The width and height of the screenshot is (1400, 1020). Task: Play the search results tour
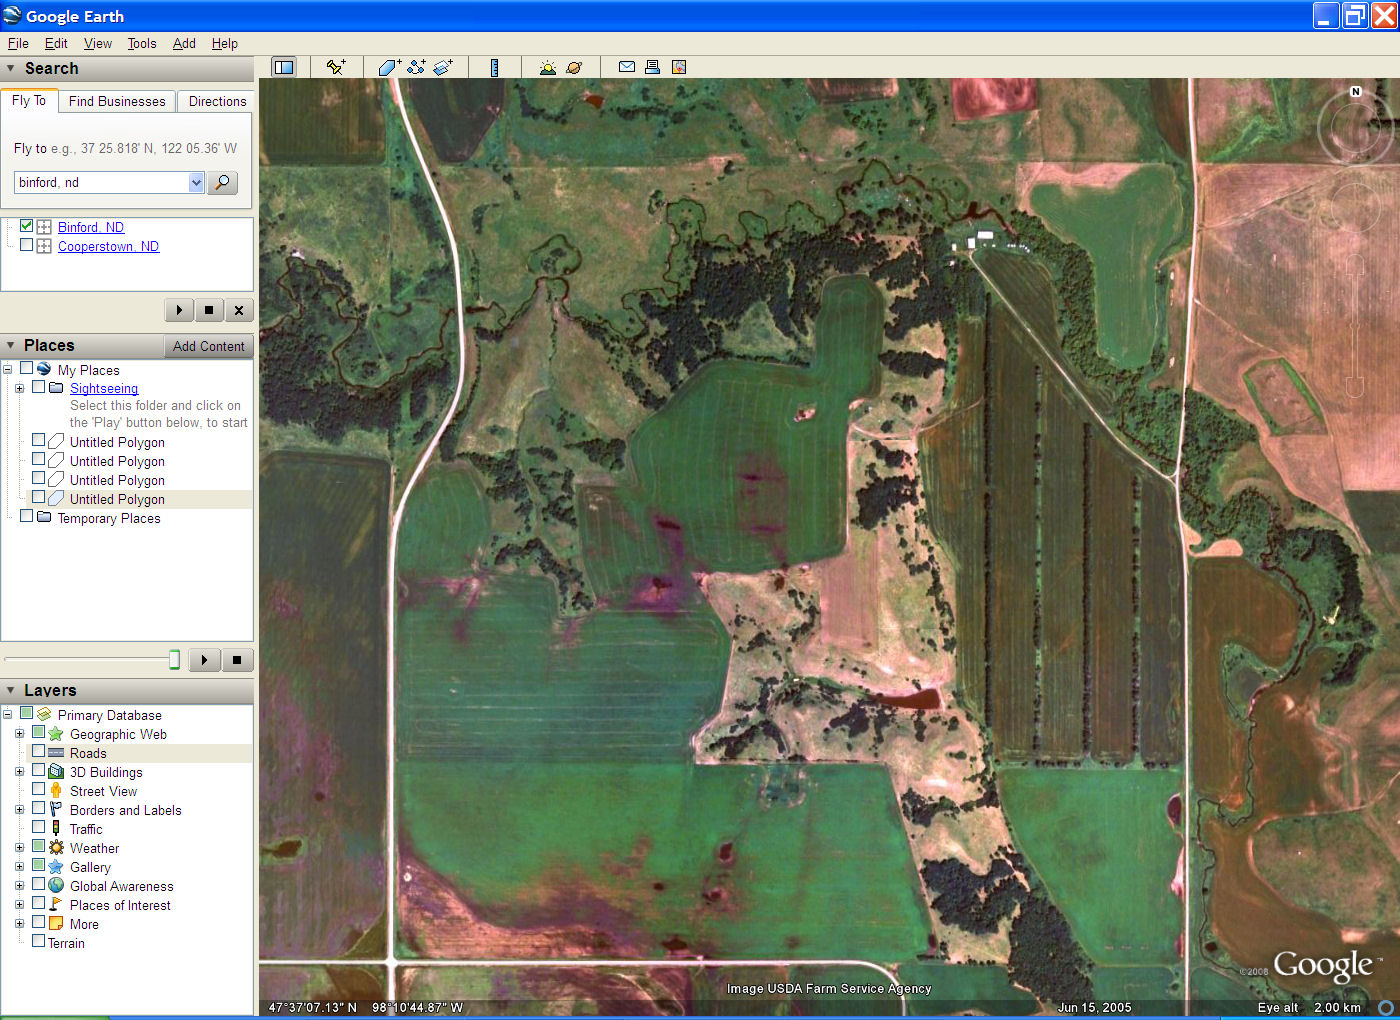(179, 310)
